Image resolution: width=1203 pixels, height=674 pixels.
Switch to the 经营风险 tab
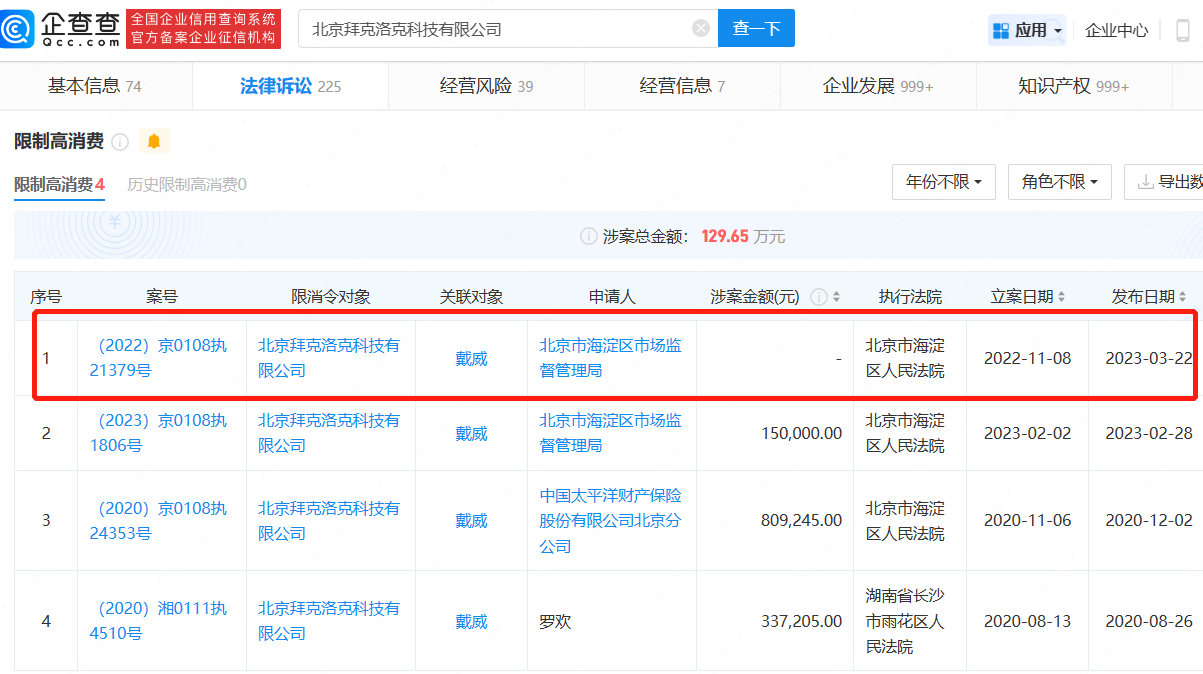click(x=486, y=86)
